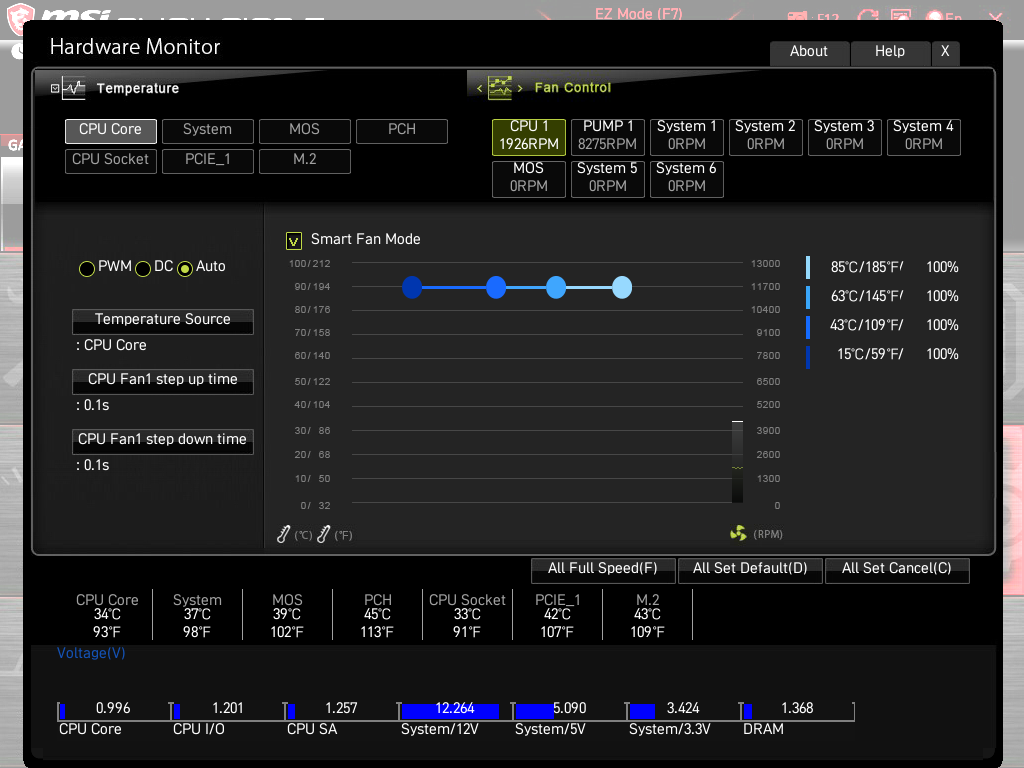Uncheck the Smart Fan Mode checkbox
The image size is (1024, 768).
point(294,240)
